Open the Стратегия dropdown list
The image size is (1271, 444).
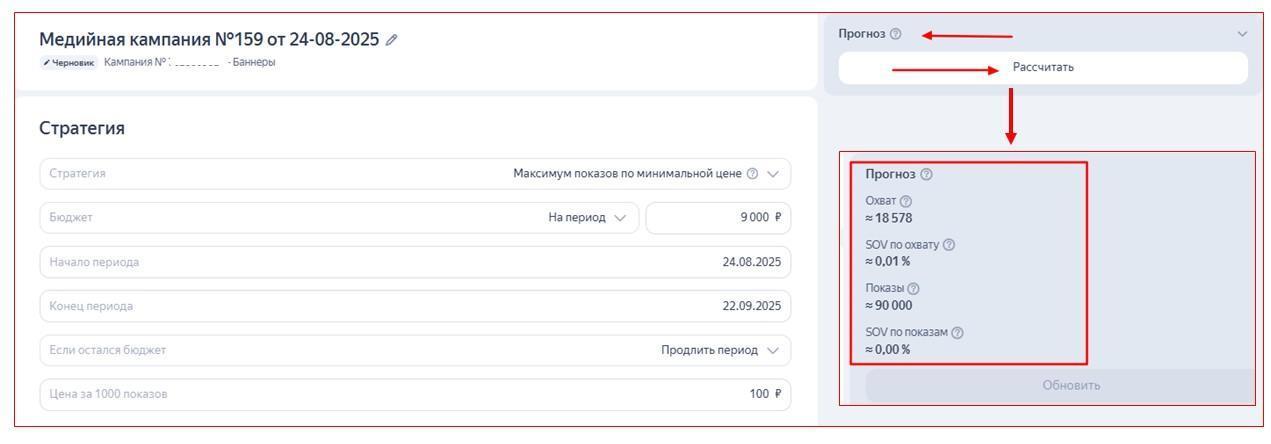coord(772,174)
